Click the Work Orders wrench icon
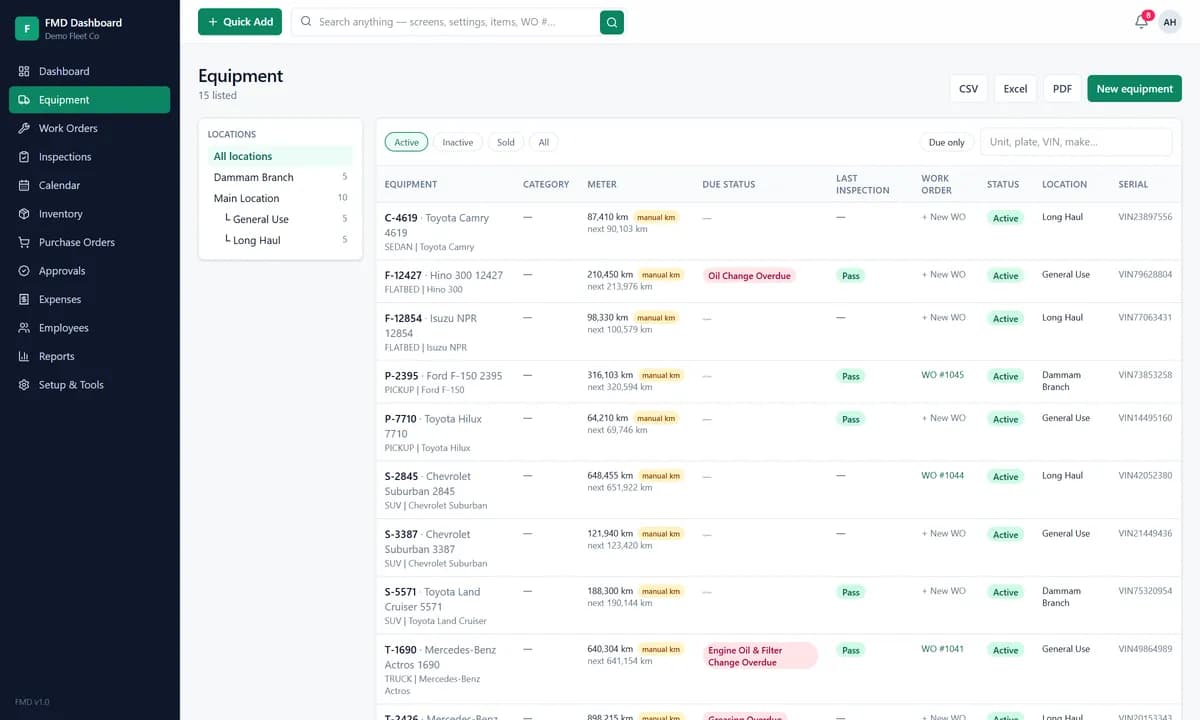 tap(24, 129)
